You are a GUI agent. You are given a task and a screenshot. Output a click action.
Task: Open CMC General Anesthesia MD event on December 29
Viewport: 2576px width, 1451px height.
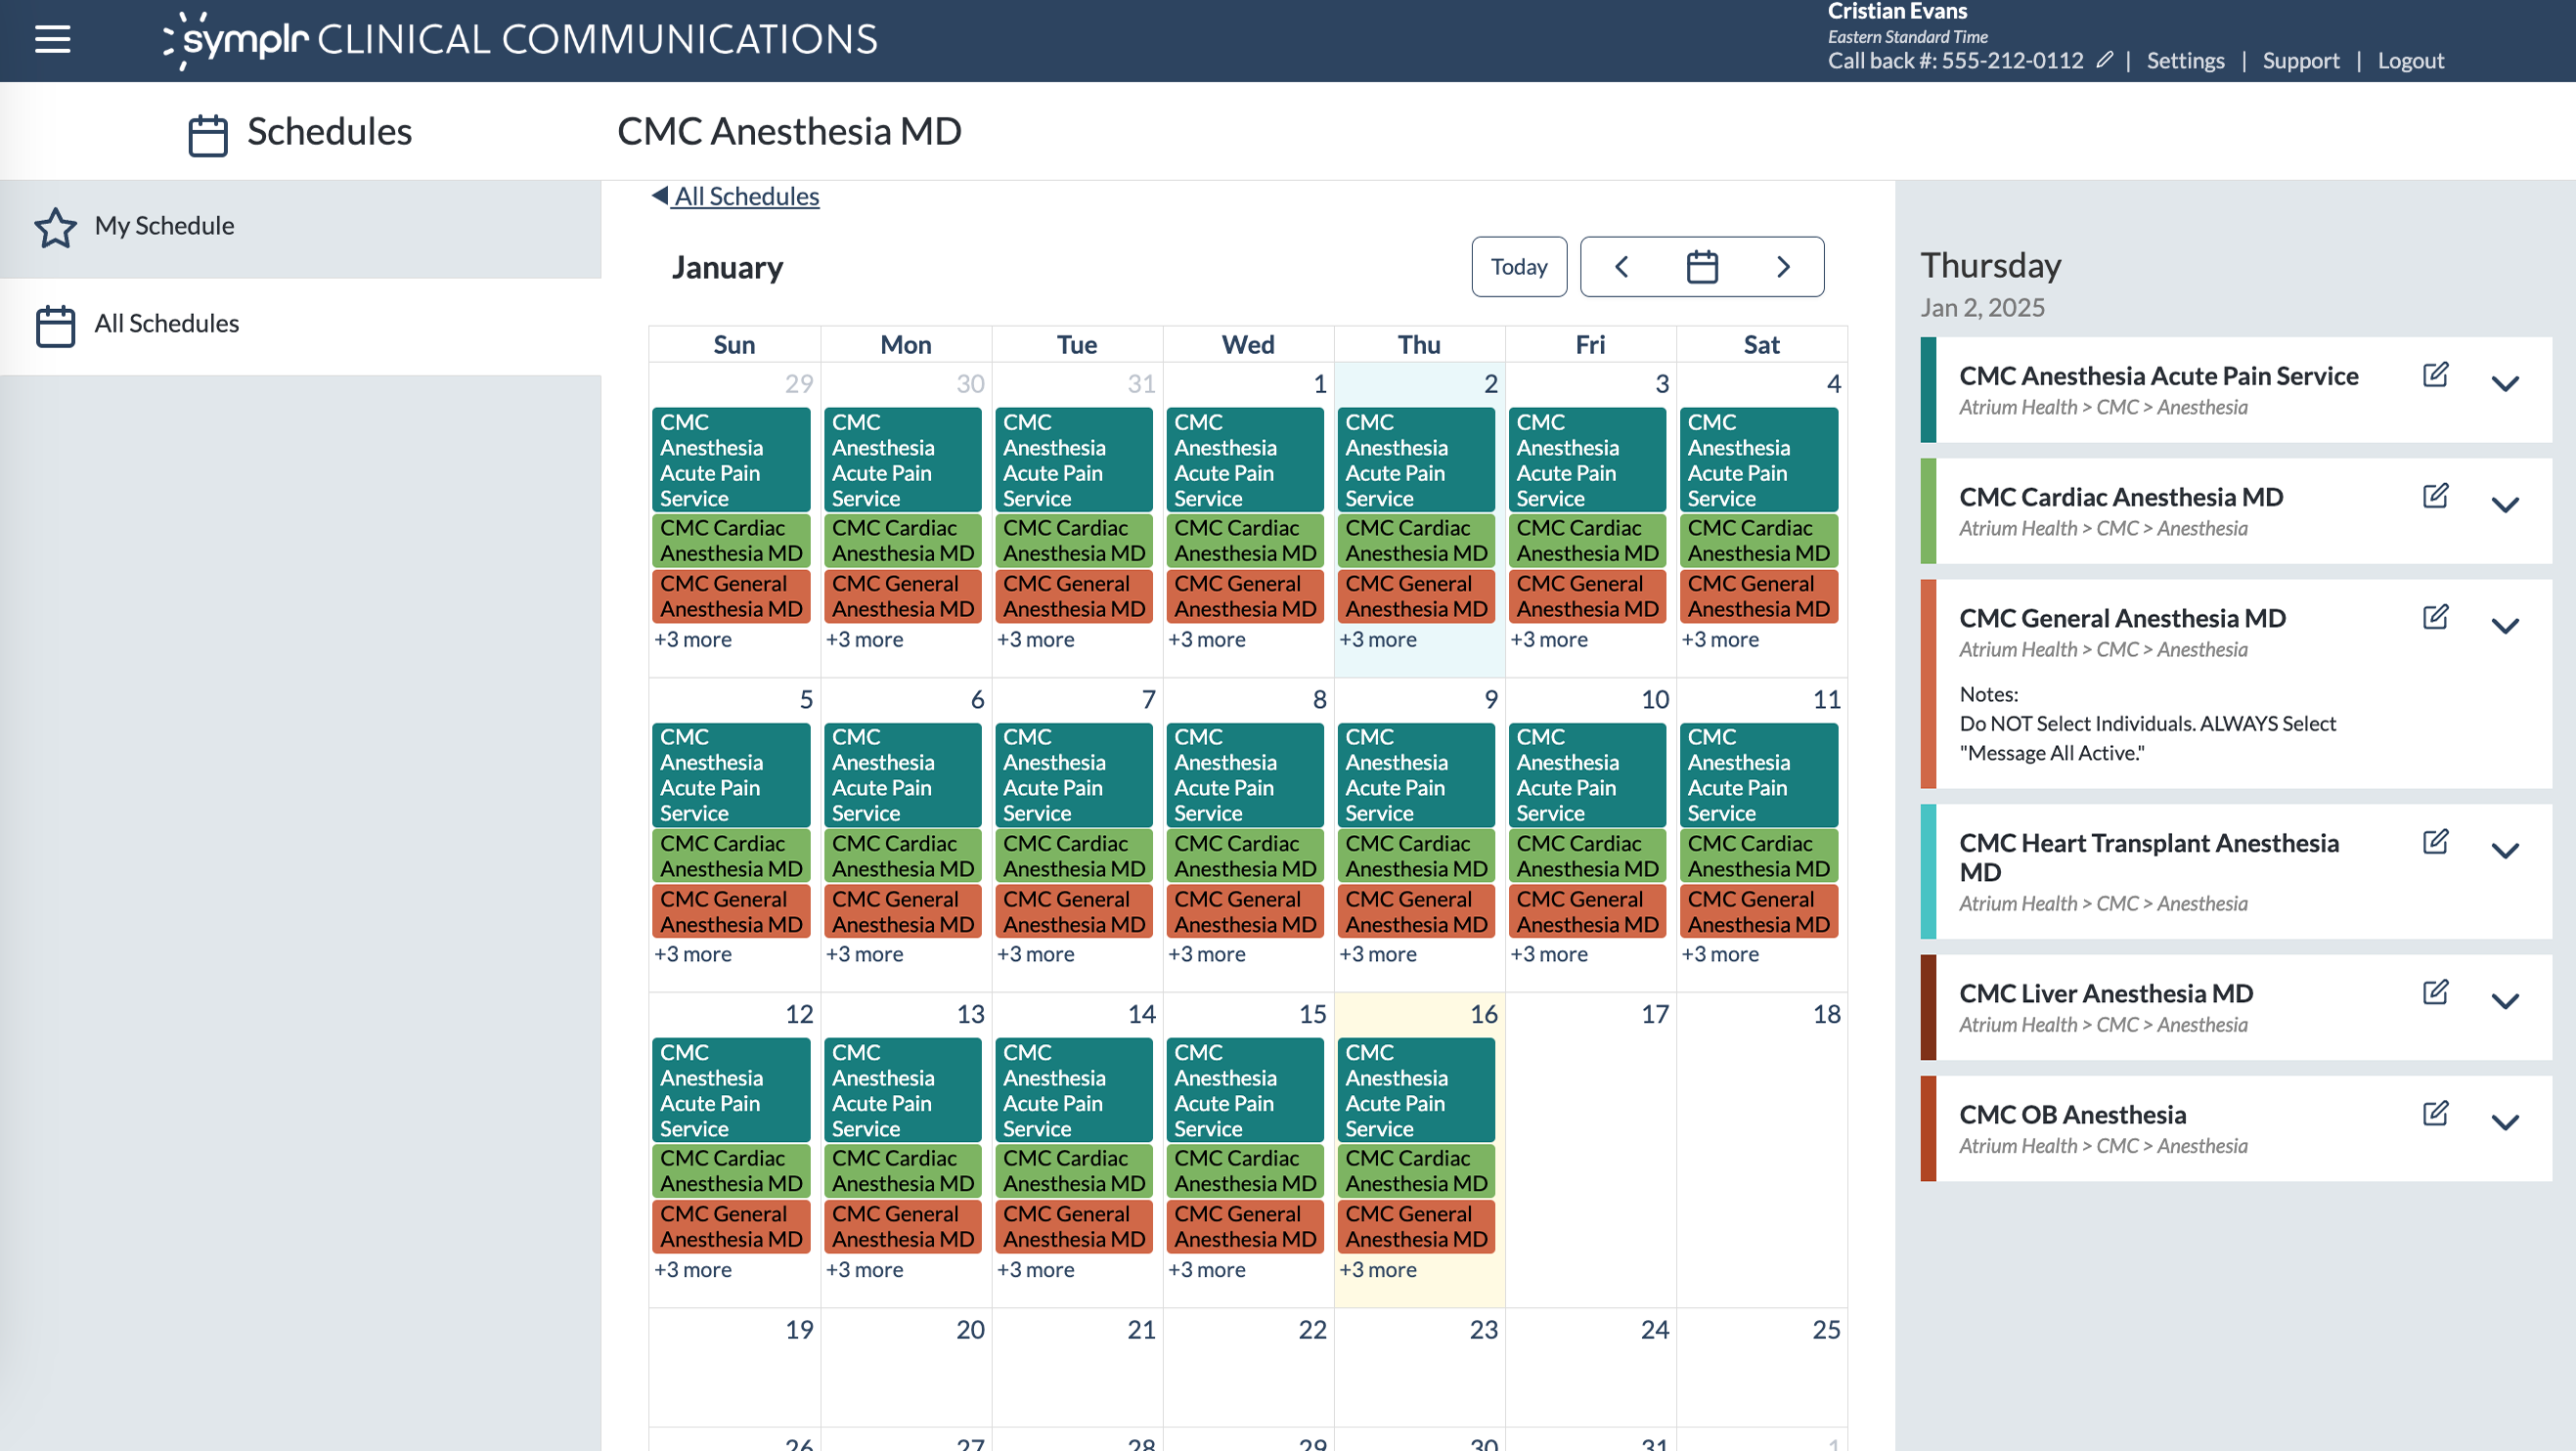(731, 597)
